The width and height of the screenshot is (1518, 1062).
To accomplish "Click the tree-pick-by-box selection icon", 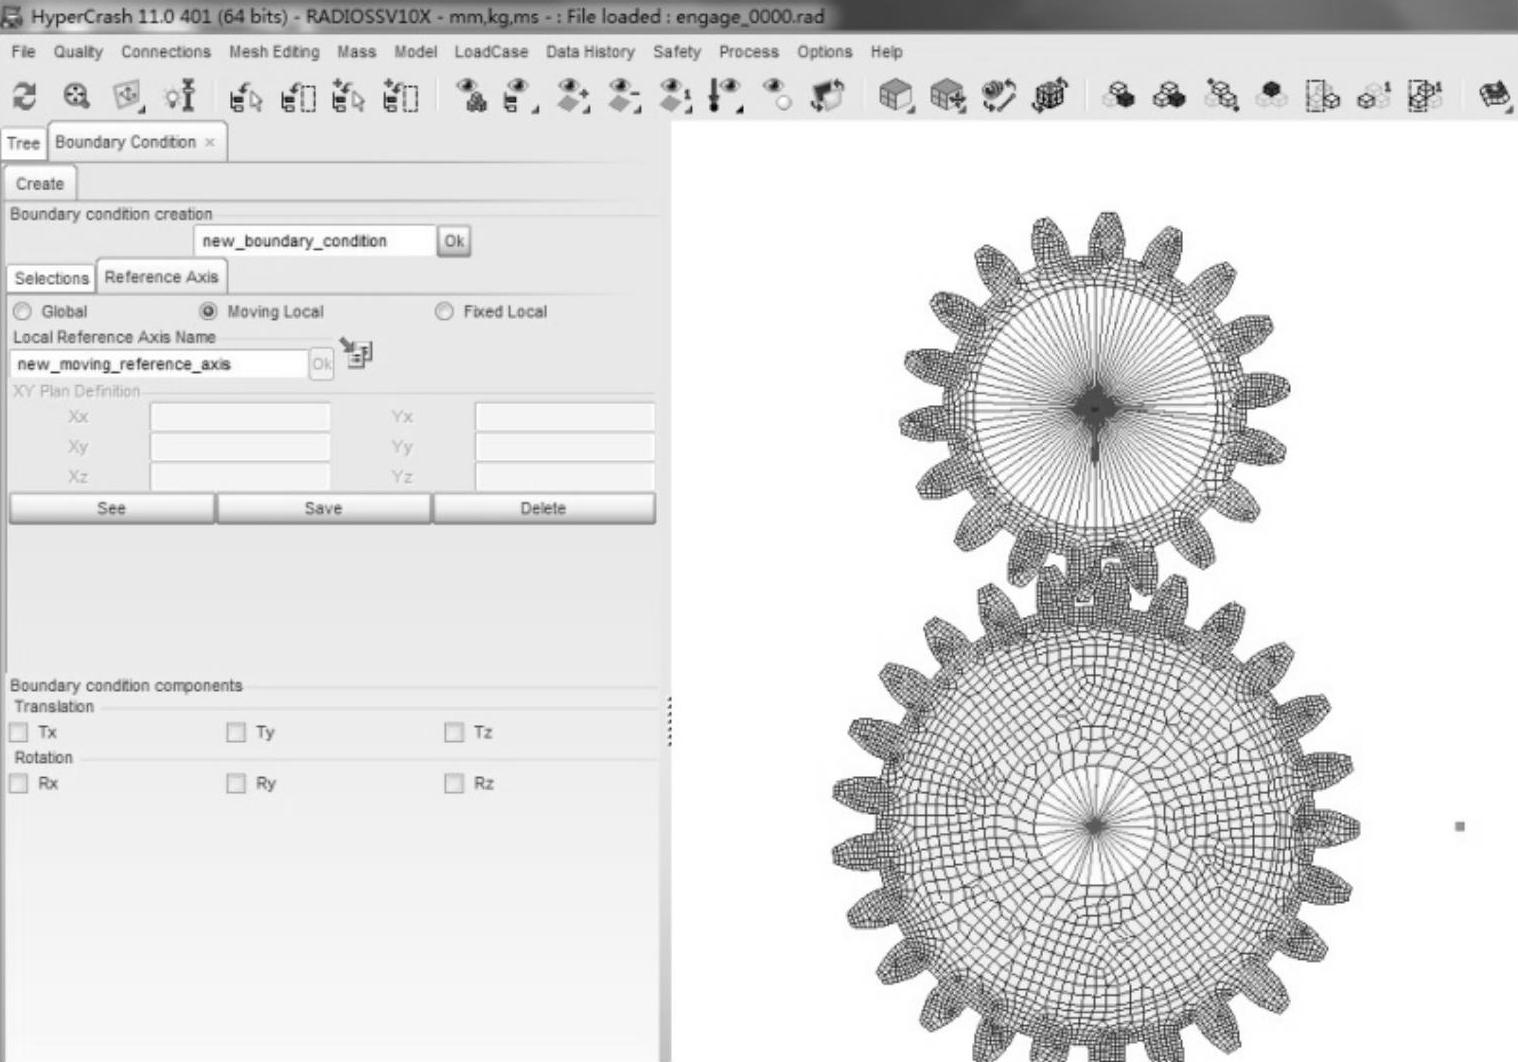I will [x=297, y=97].
